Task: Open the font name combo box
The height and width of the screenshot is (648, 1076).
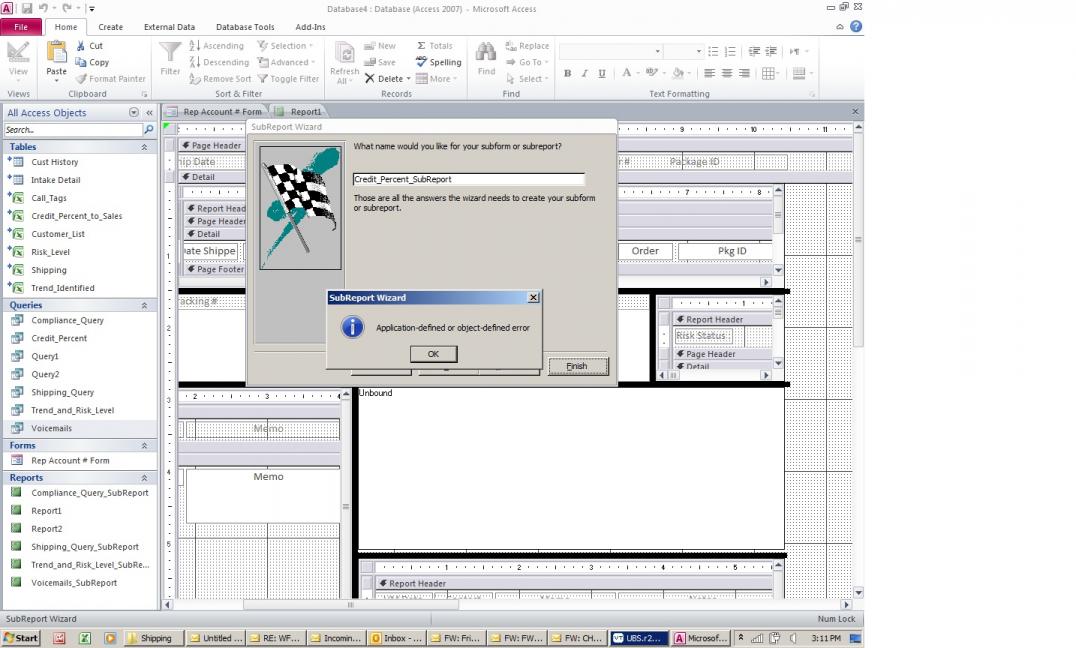Action: (x=611, y=51)
